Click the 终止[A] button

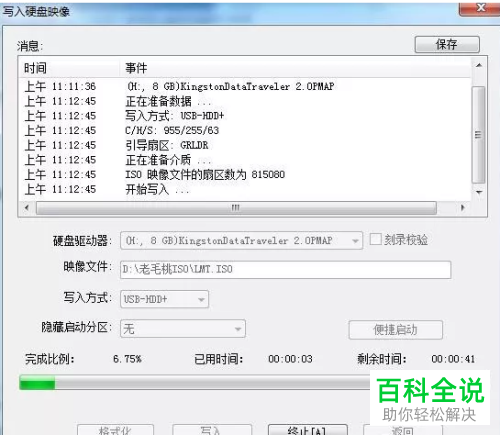(x=308, y=430)
